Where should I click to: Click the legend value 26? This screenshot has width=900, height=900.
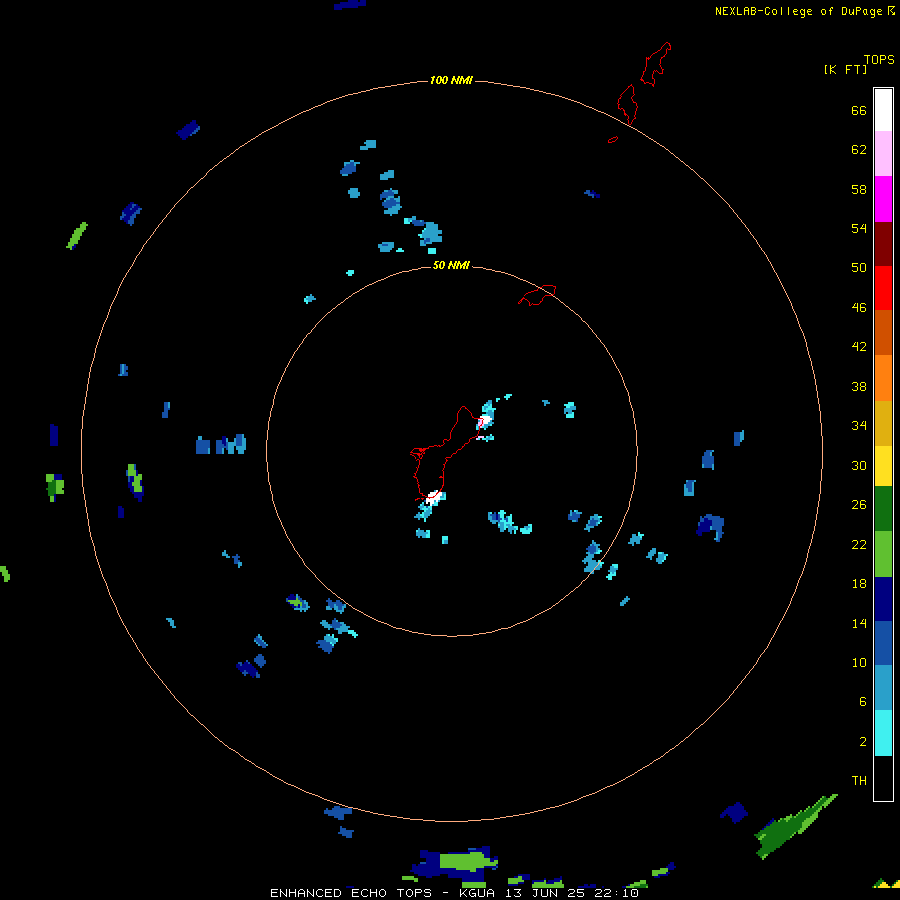pyautogui.click(x=859, y=505)
